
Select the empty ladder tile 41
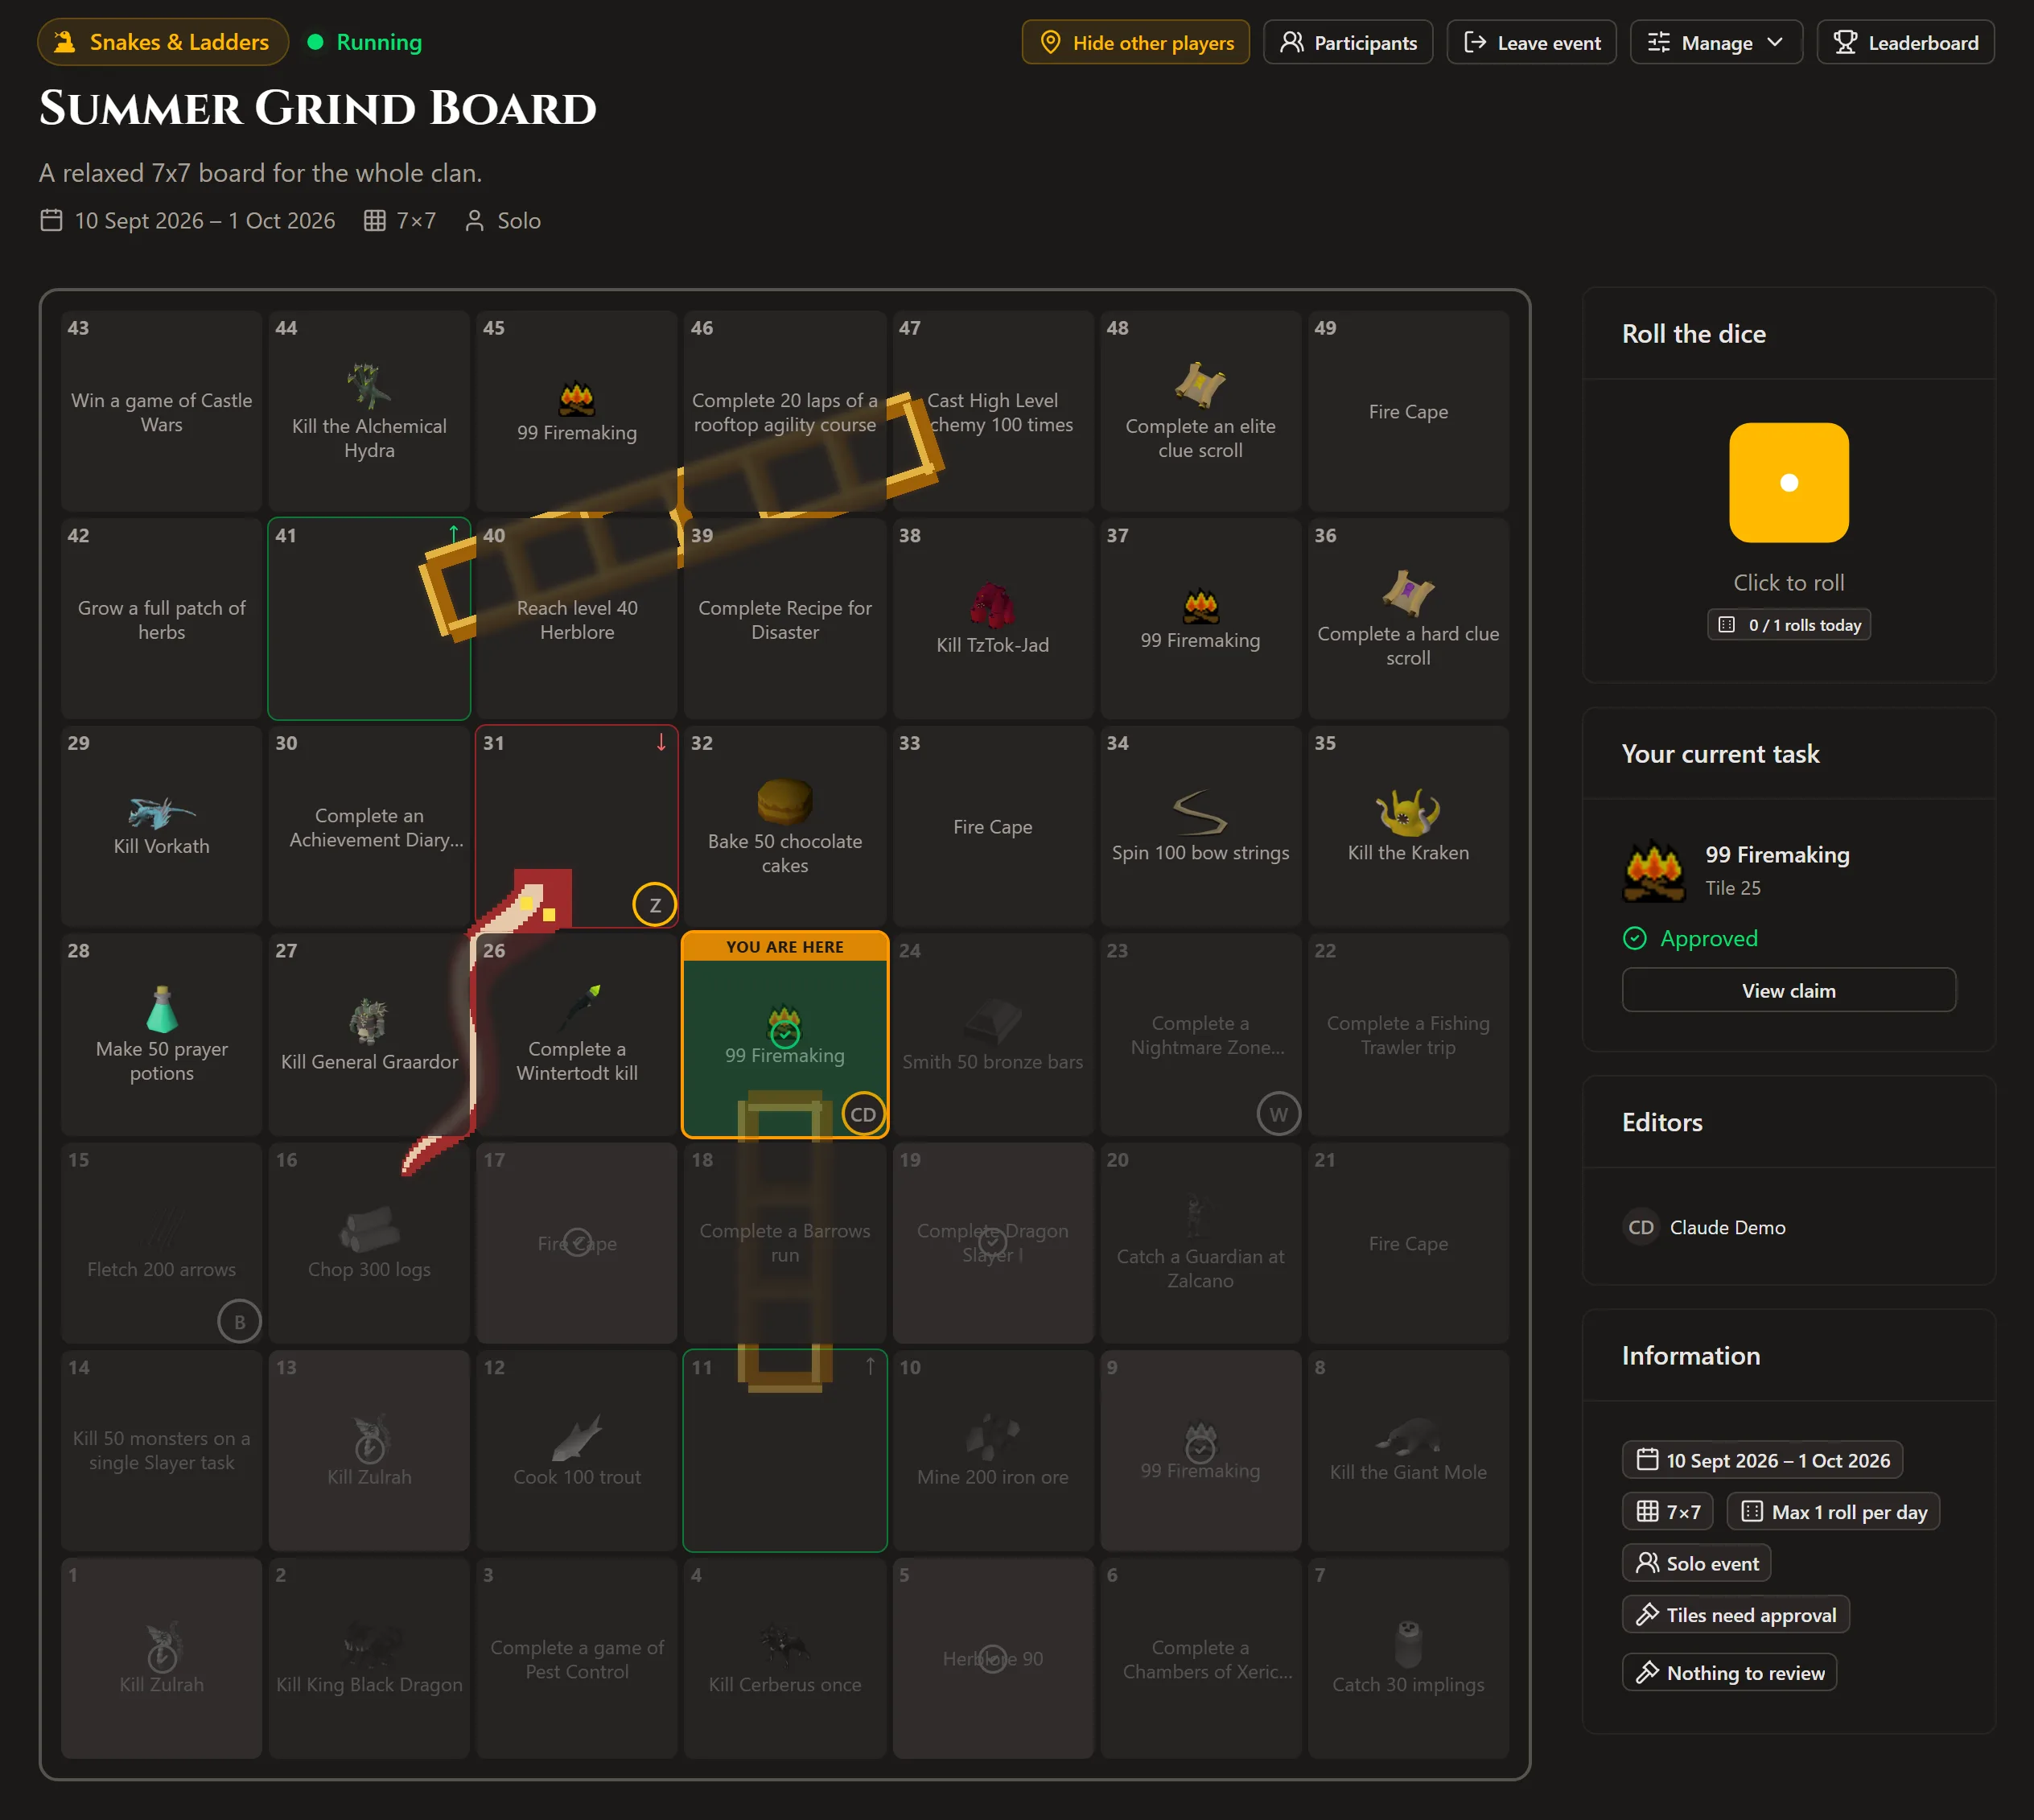tap(368, 618)
